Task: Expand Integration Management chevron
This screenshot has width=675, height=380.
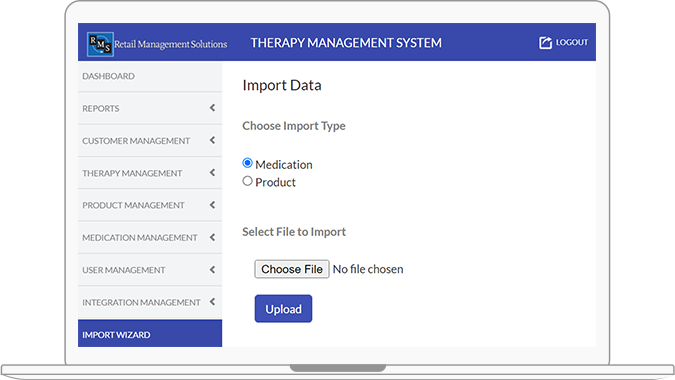Action: pos(212,302)
